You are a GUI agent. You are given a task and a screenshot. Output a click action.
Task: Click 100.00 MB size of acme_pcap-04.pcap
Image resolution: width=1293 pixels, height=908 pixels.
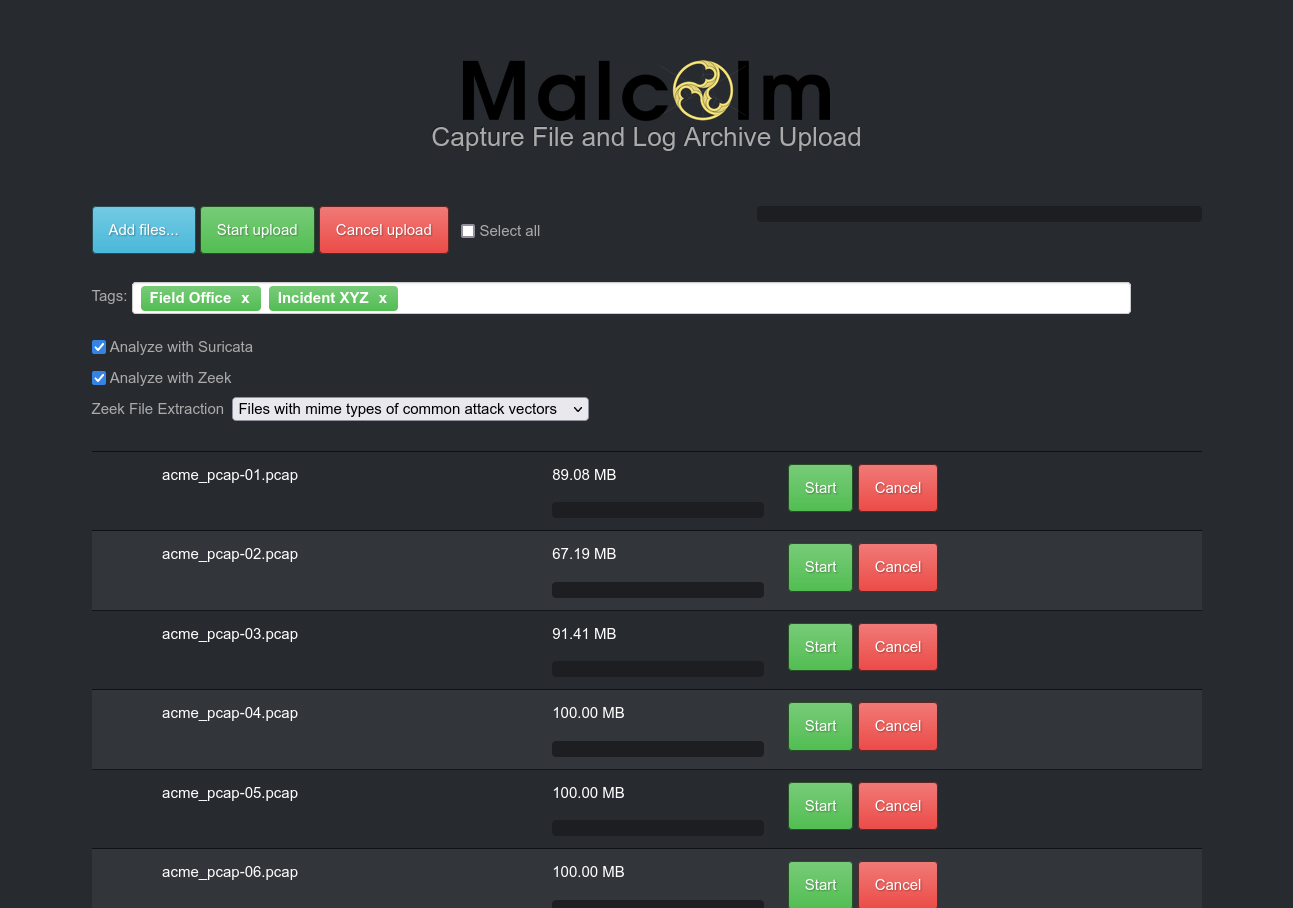[588, 713]
